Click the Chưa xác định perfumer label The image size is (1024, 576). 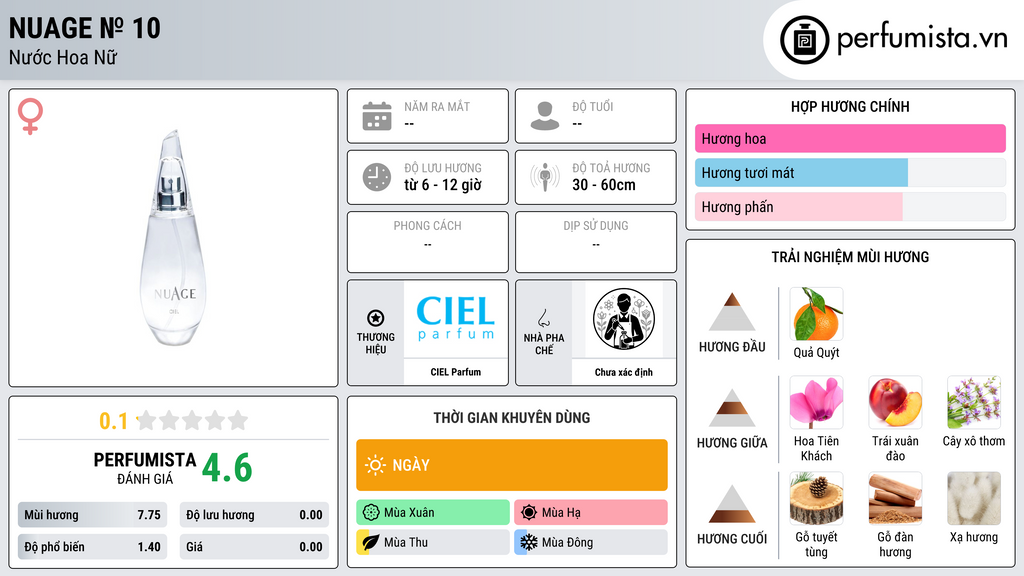tap(624, 372)
